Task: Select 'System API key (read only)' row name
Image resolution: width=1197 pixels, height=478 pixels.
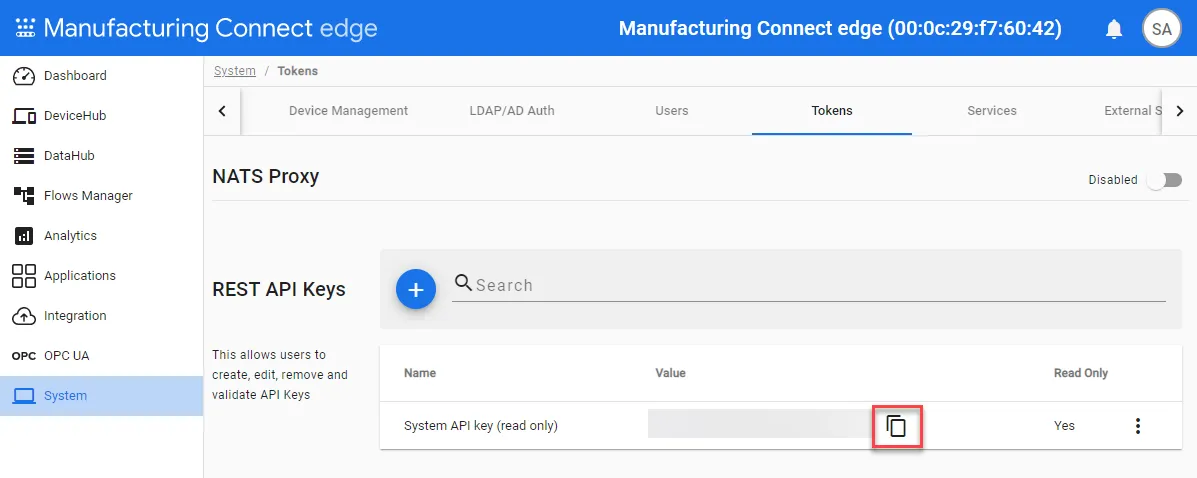Action: (x=481, y=426)
